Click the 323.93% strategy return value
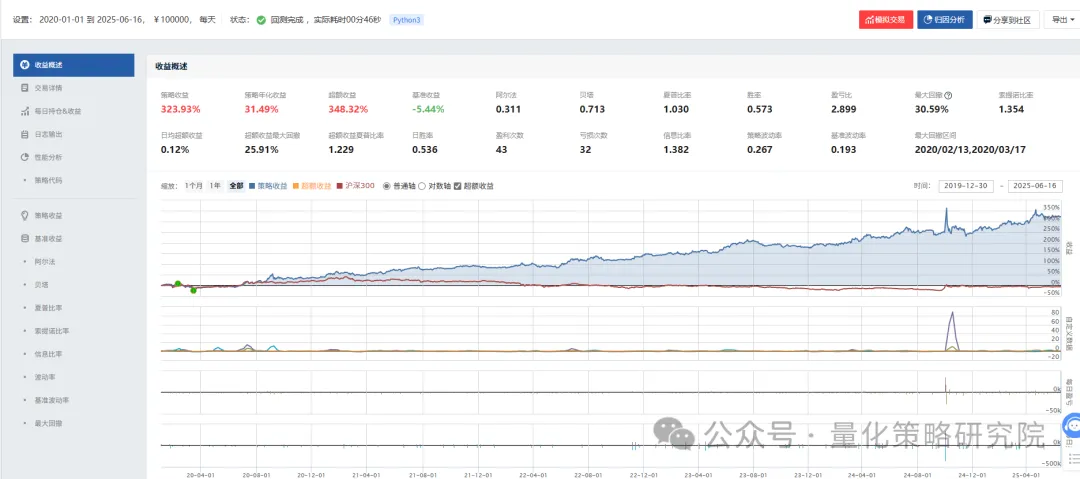The height and width of the screenshot is (479, 1080). tap(180, 109)
